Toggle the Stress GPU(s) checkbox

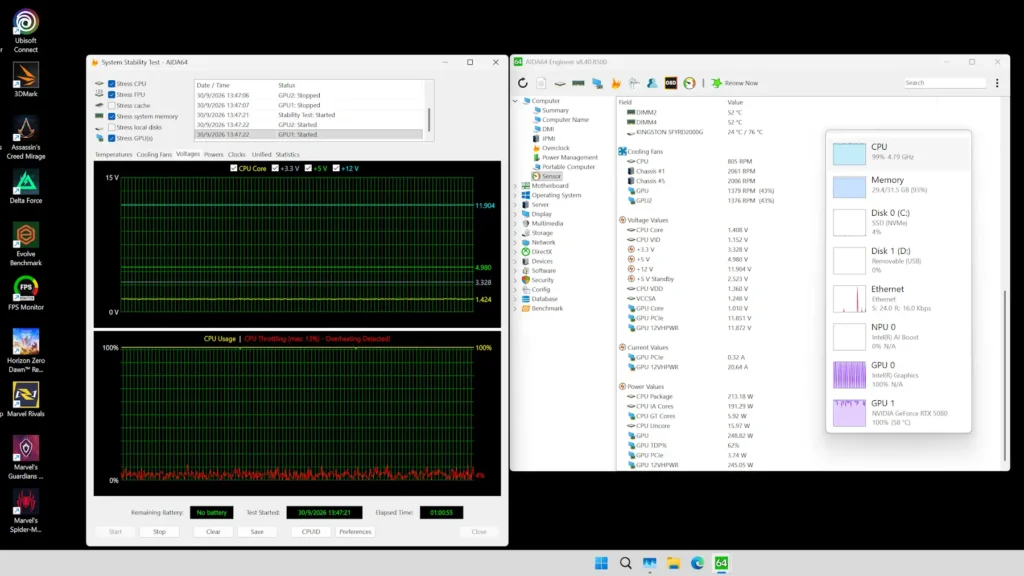coord(112,138)
